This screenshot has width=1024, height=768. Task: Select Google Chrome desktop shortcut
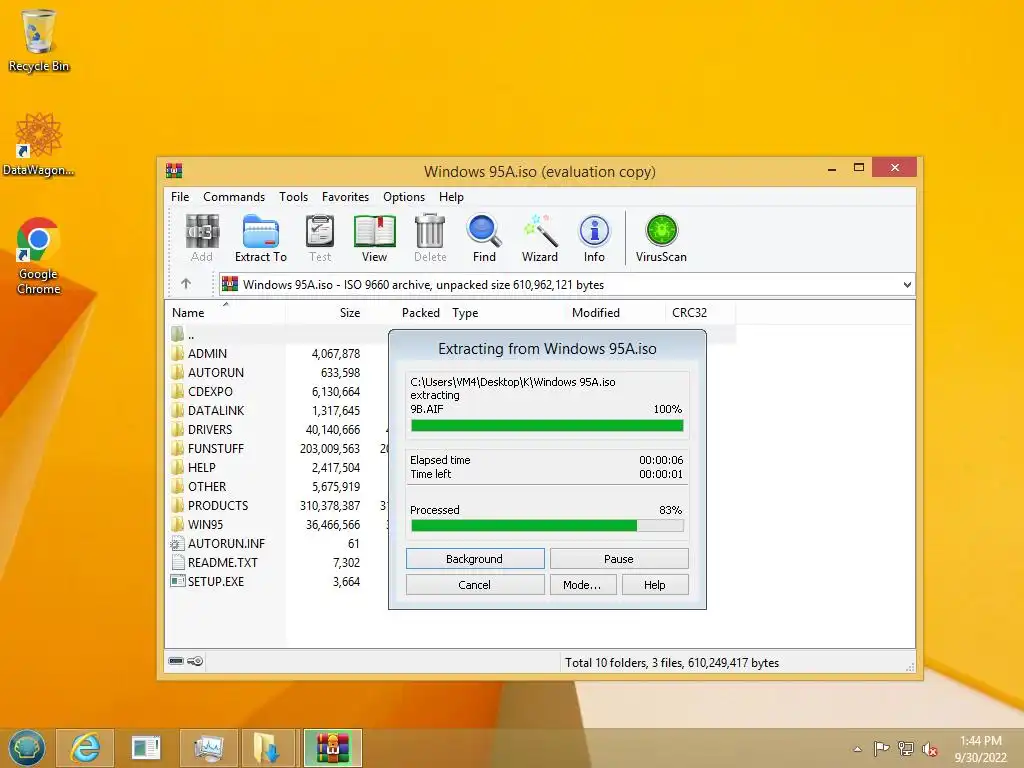click(x=39, y=256)
